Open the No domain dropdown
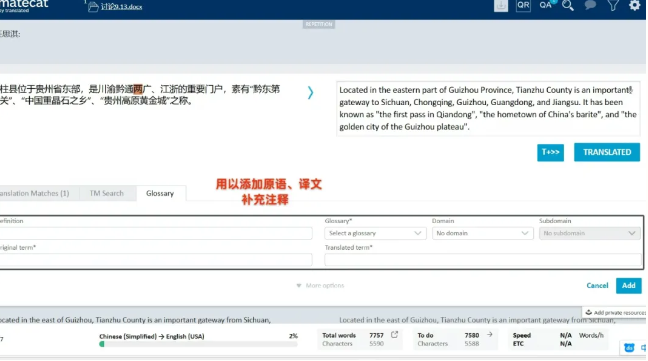The image size is (648, 361). click(x=482, y=233)
